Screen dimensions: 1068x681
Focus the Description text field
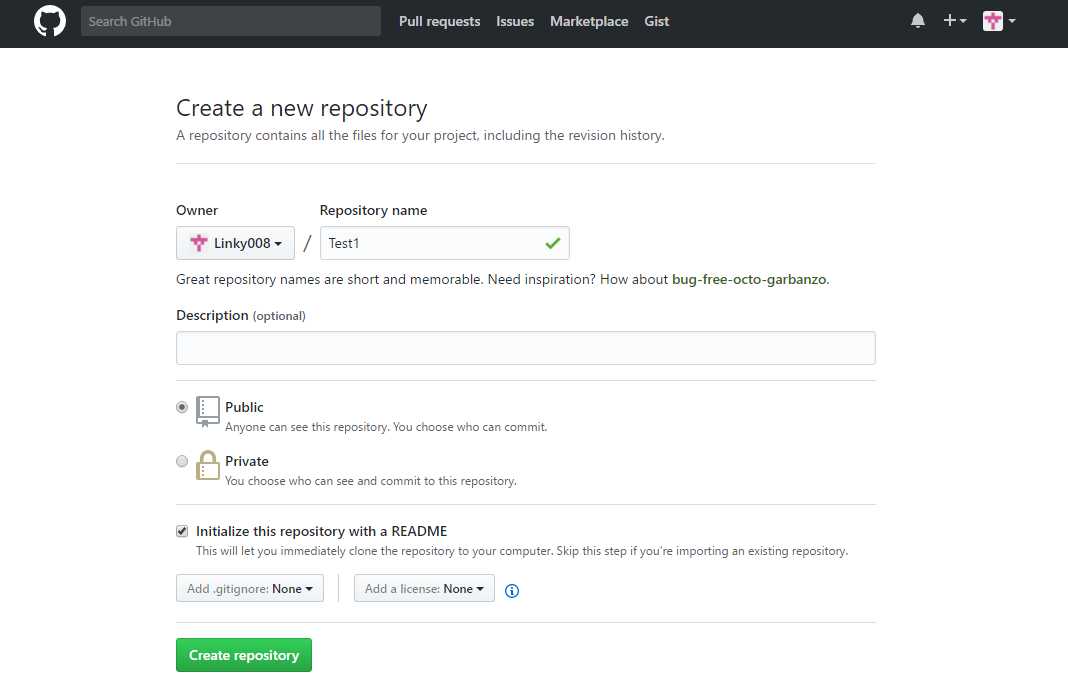(525, 348)
